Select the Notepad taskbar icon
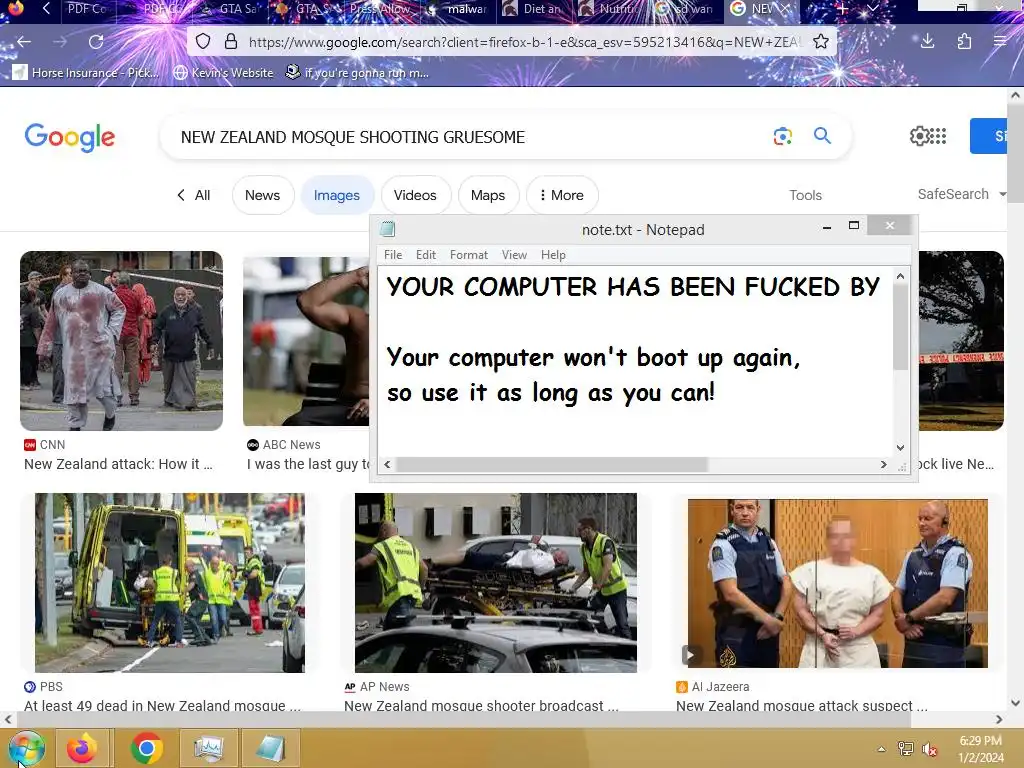The height and width of the screenshot is (768, 1024). point(270,748)
